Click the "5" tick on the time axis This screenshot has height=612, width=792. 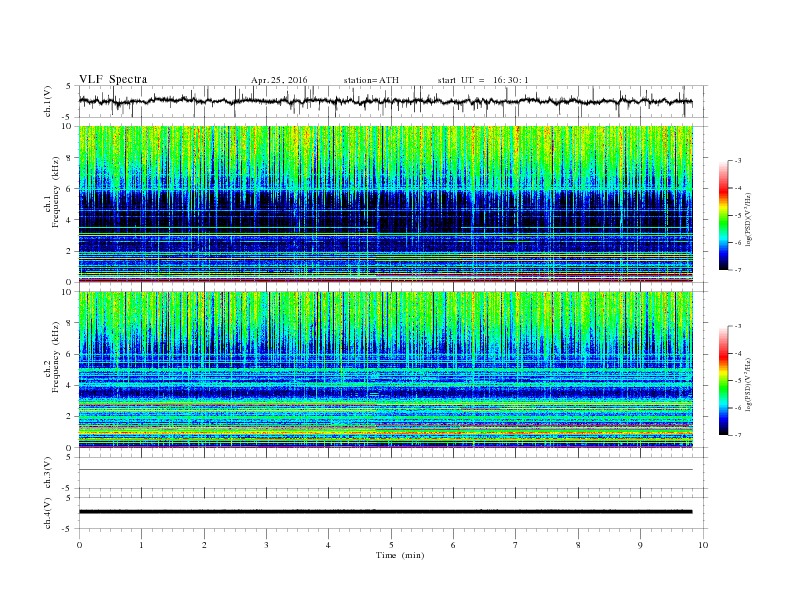pos(391,545)
